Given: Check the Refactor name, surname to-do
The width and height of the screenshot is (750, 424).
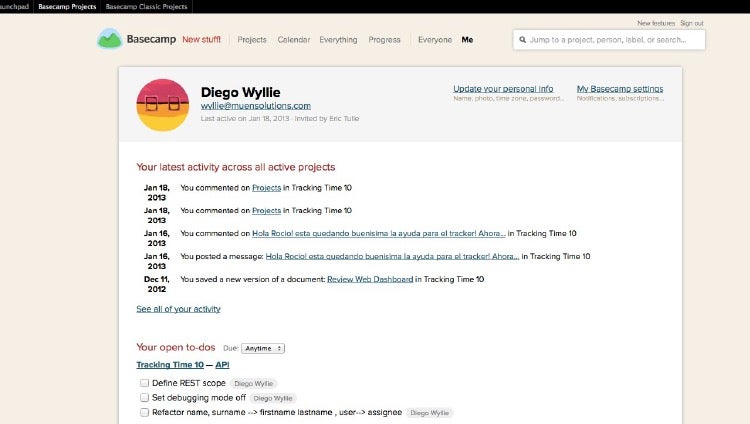Looking at the screenshot, I should tap(144, 412).
